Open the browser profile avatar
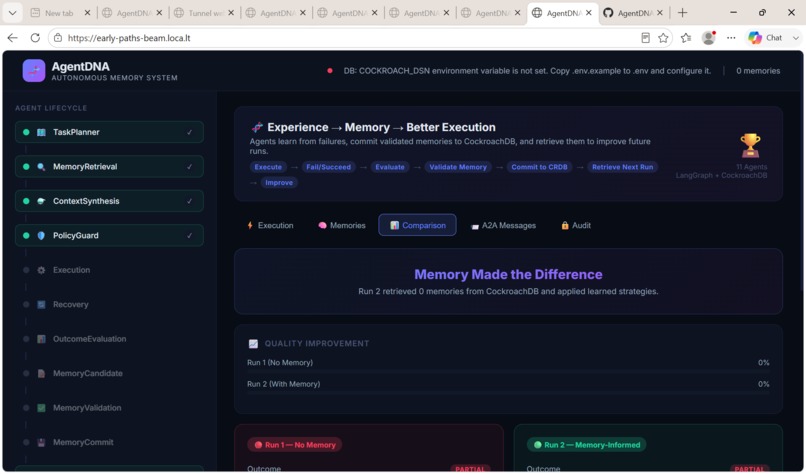The height and width of the screenshot is (474, 806). point(709,38)
